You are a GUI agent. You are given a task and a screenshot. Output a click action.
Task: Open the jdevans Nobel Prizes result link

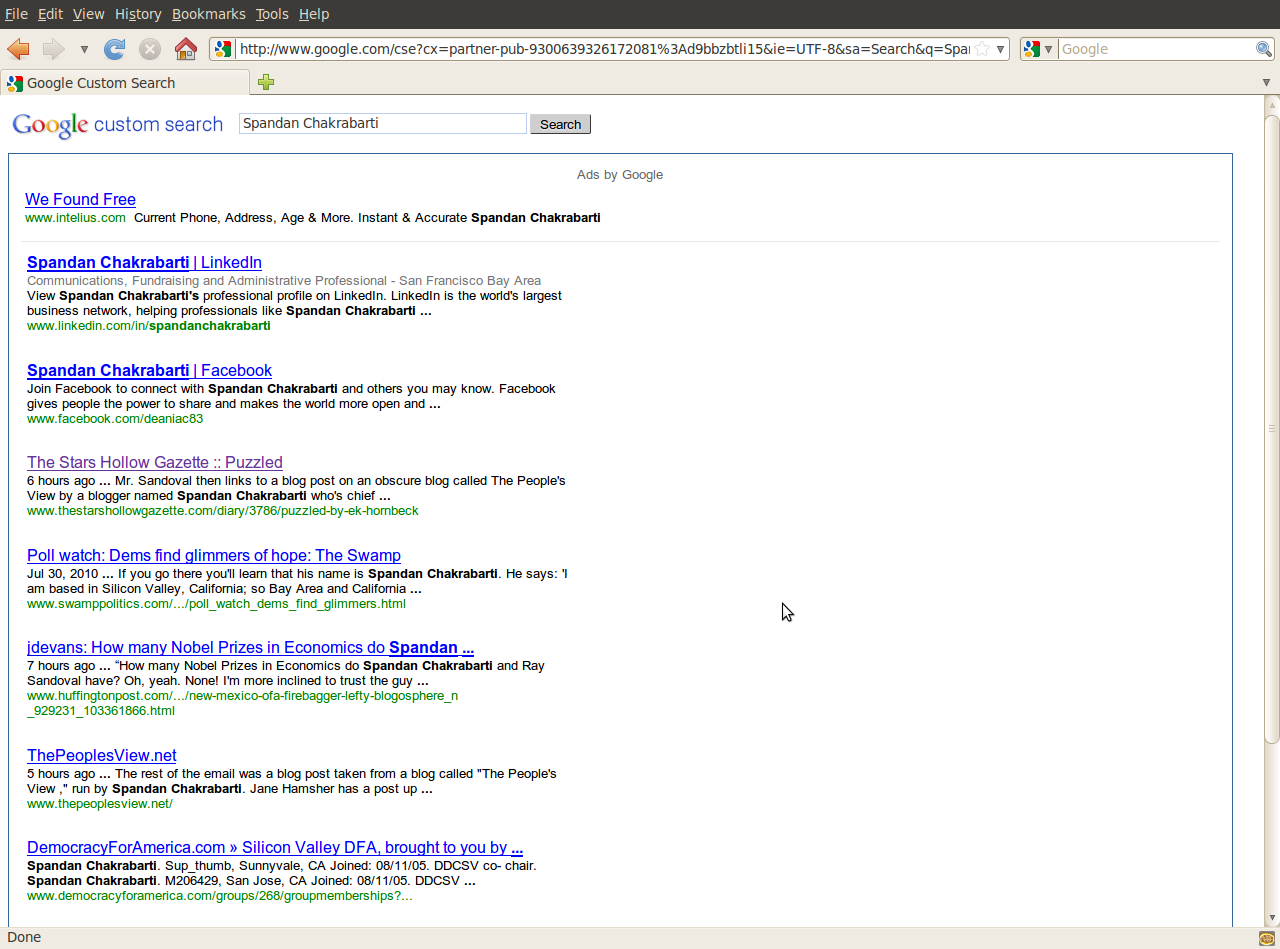click(x=250, y=648)
